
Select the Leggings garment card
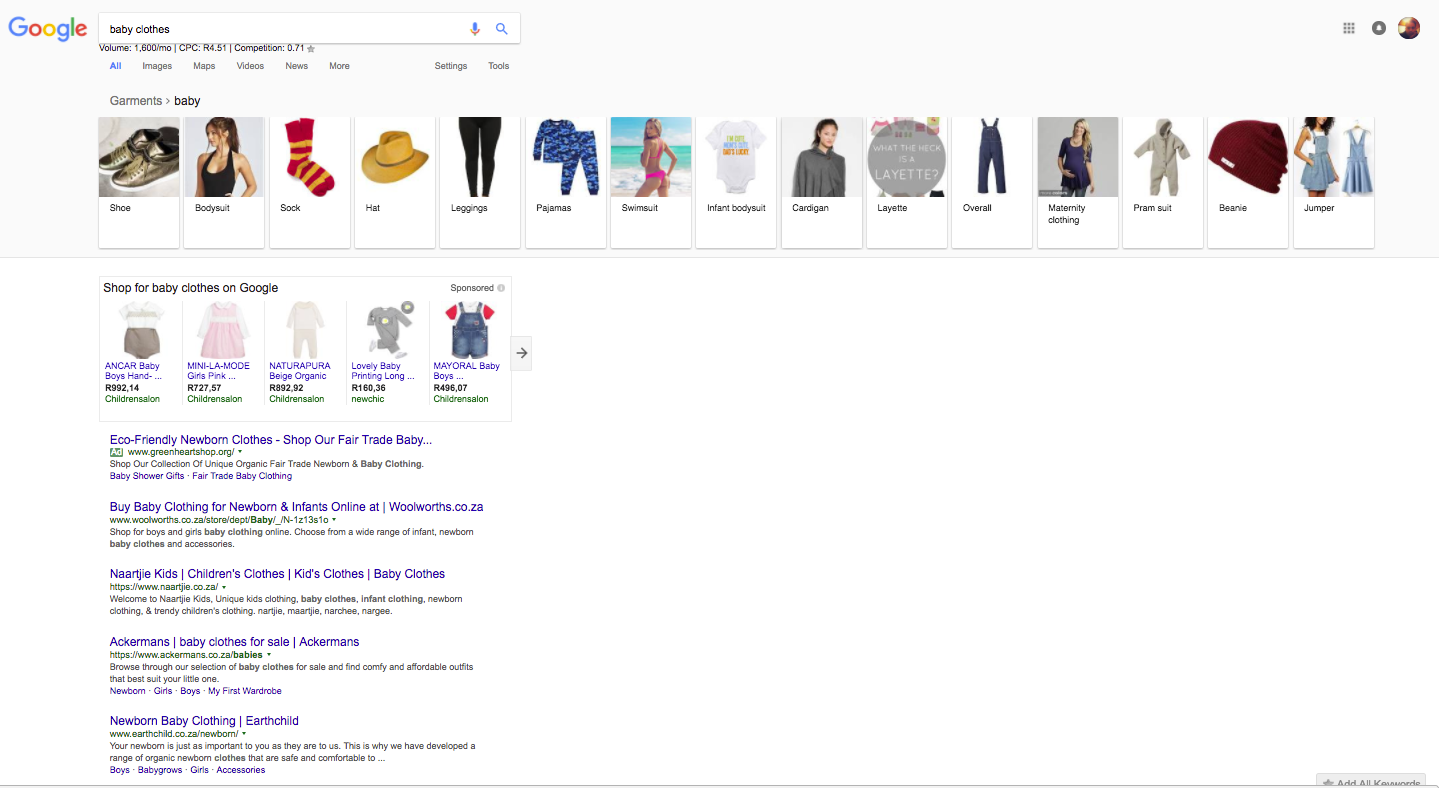[x=480, y=182]
